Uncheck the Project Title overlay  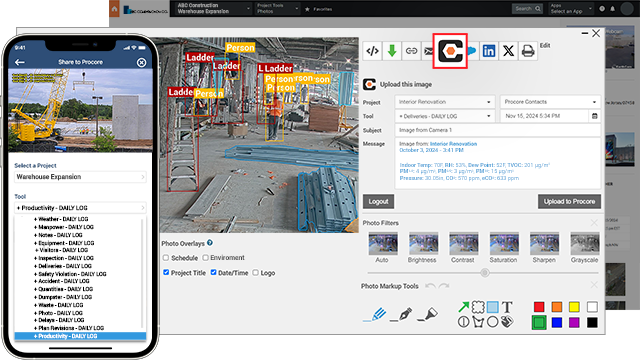click(166, 272)
